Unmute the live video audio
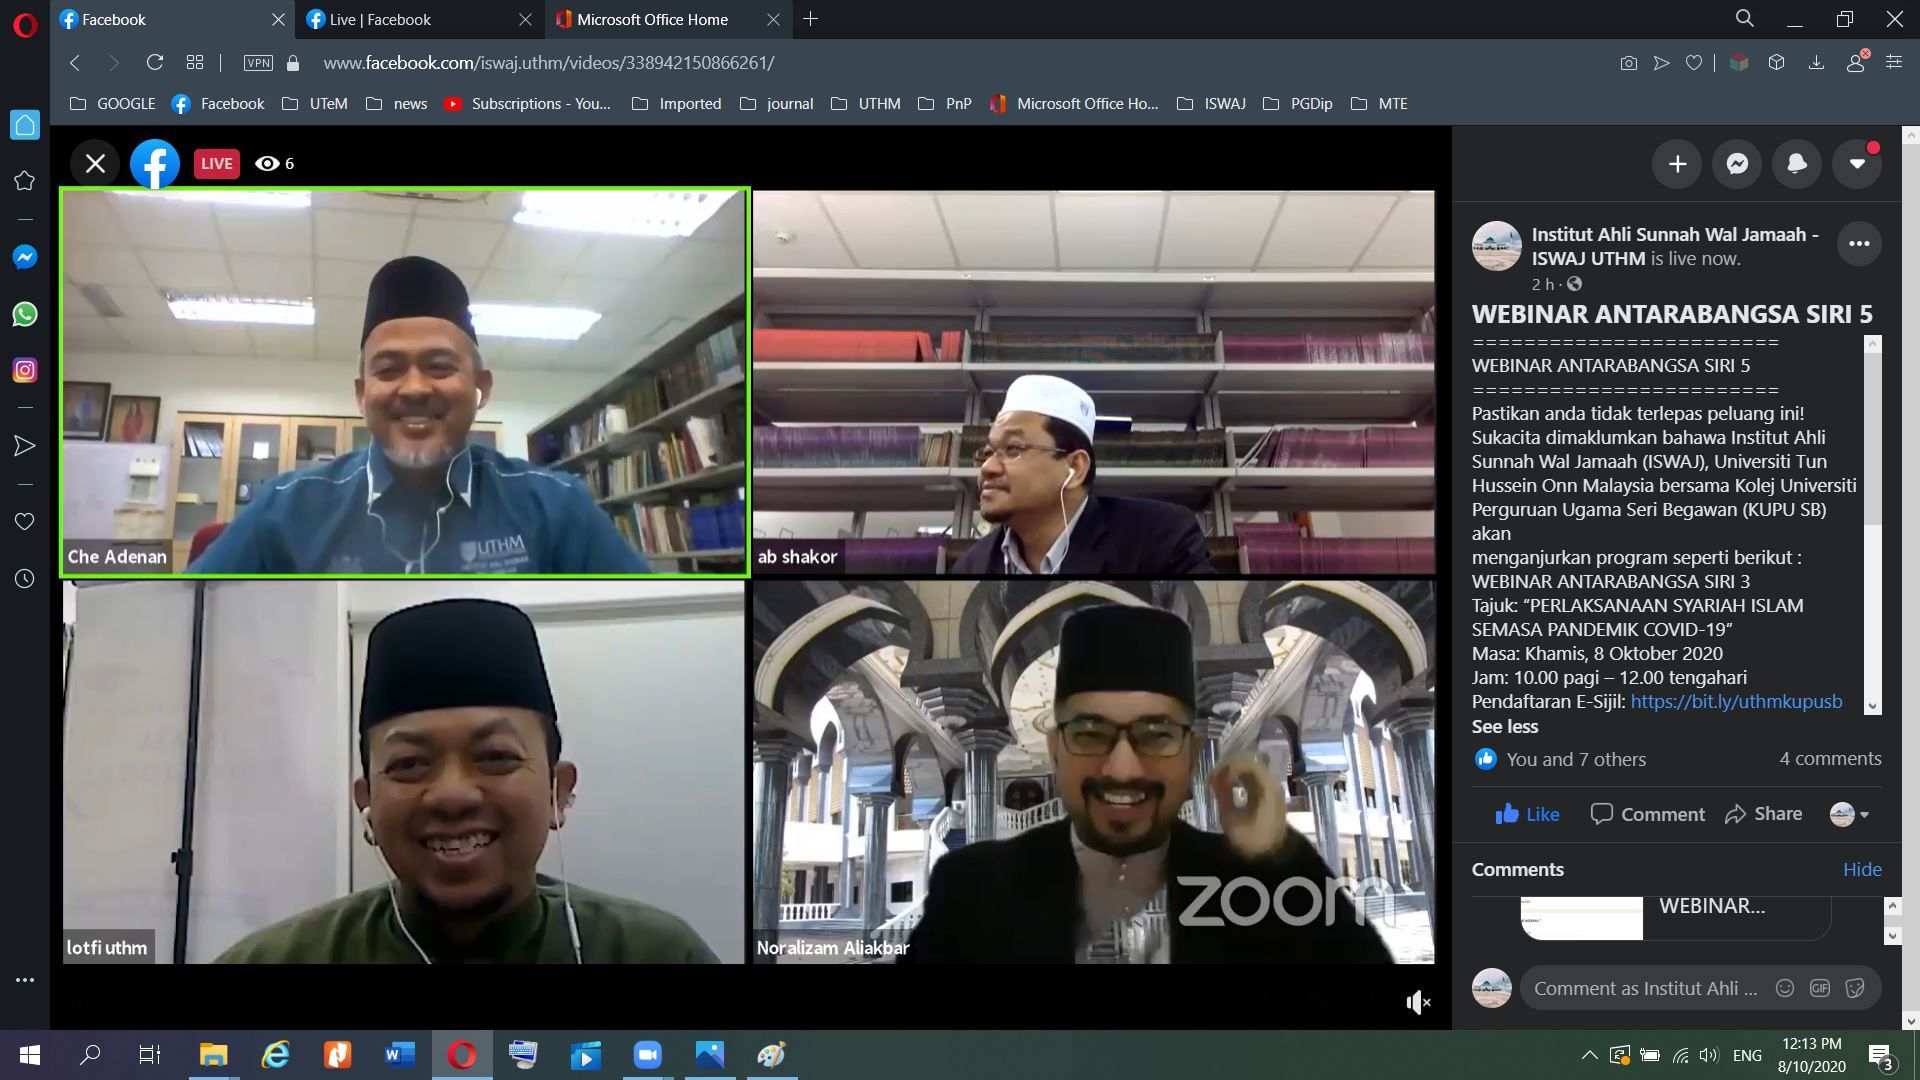1920x1080 pixels. [x=1418, y=1002]
